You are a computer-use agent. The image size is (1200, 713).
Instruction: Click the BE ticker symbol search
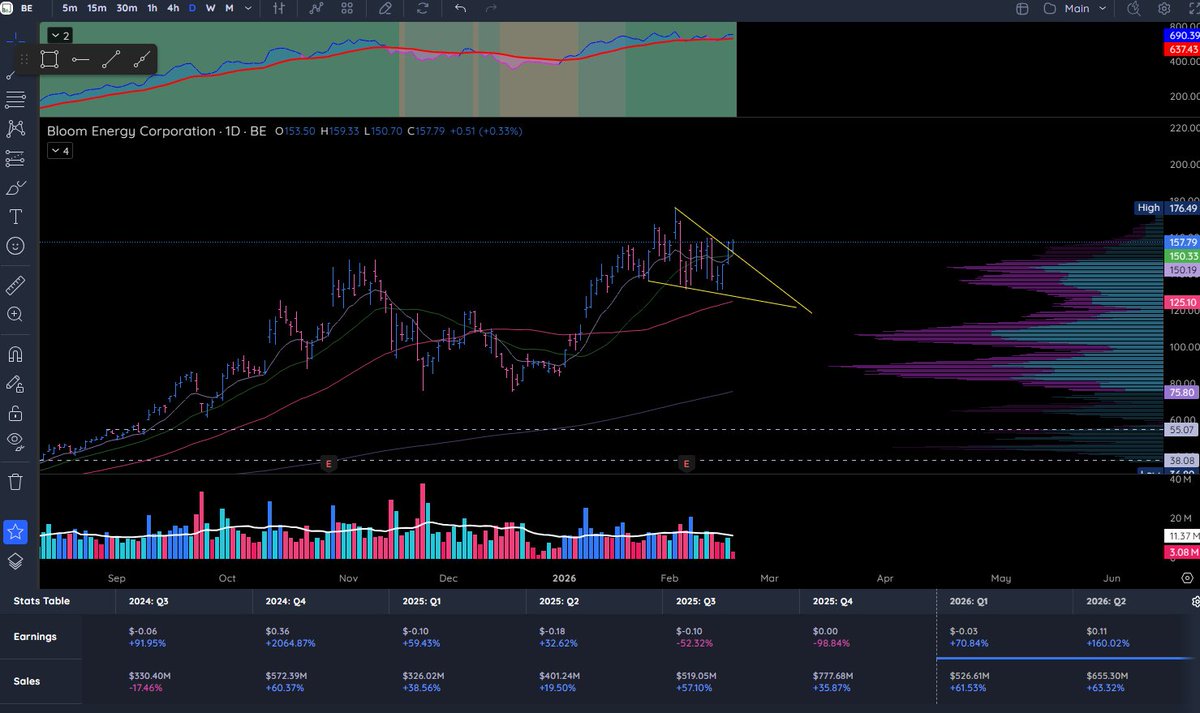pyautogui.click(x=27, y=8)
